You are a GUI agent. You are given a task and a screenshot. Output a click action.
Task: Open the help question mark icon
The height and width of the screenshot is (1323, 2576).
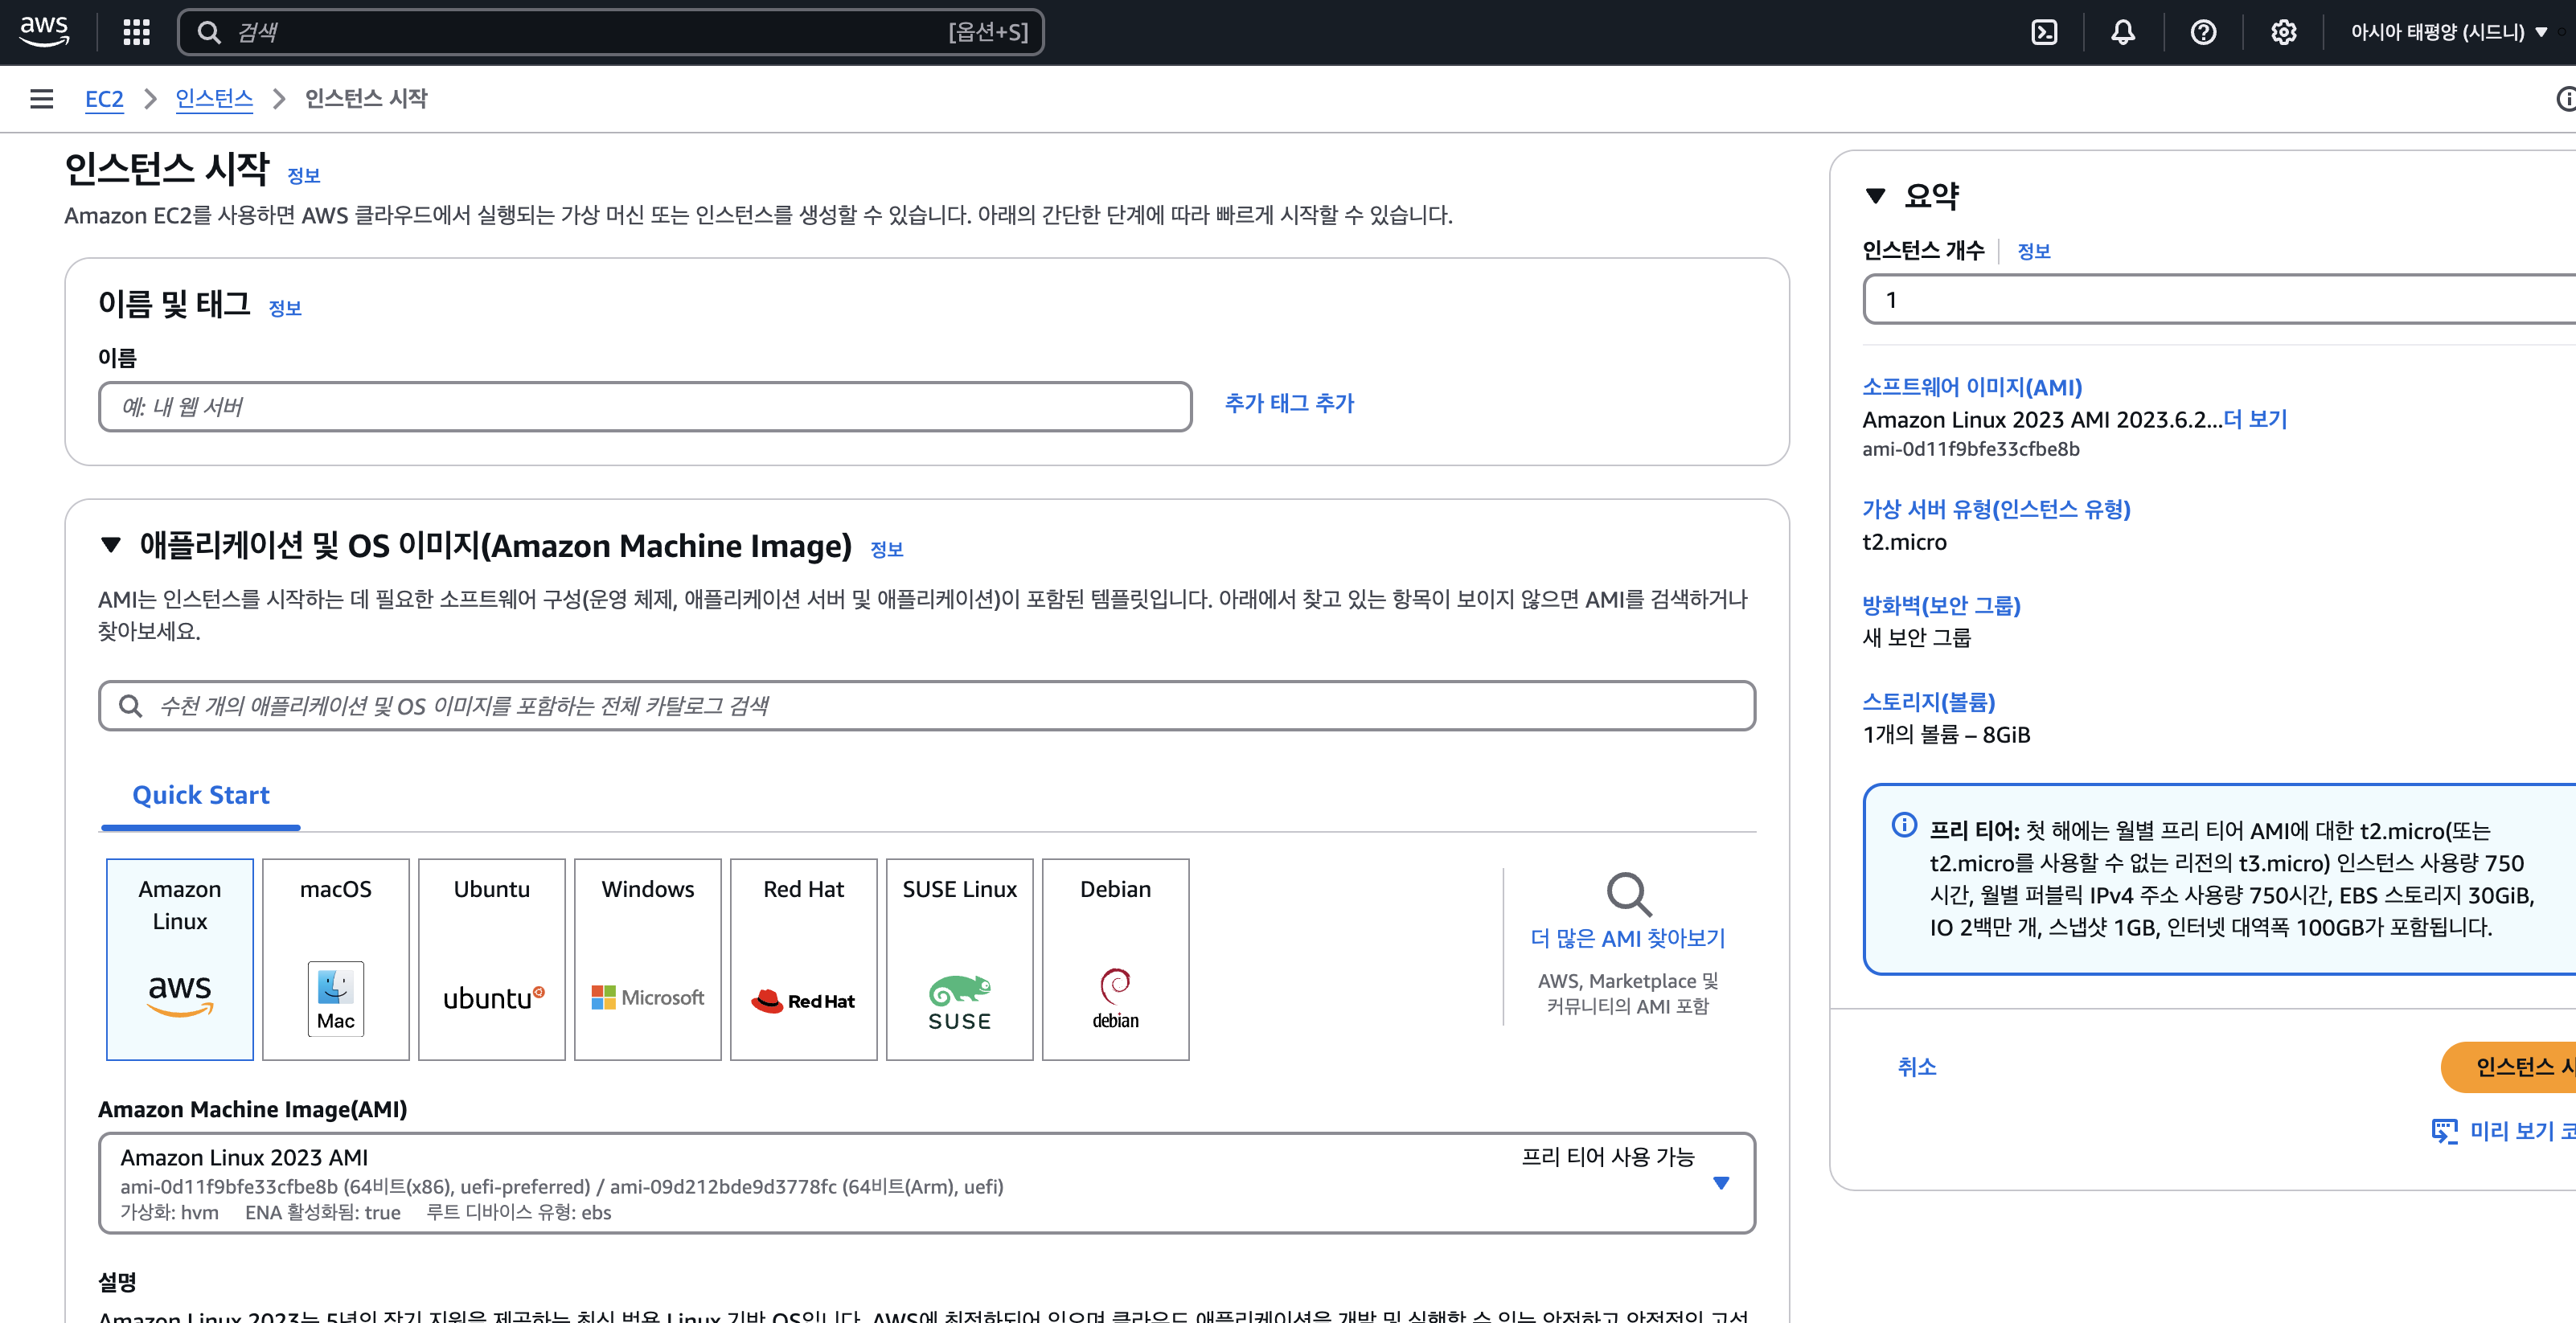click(2202, 32)
